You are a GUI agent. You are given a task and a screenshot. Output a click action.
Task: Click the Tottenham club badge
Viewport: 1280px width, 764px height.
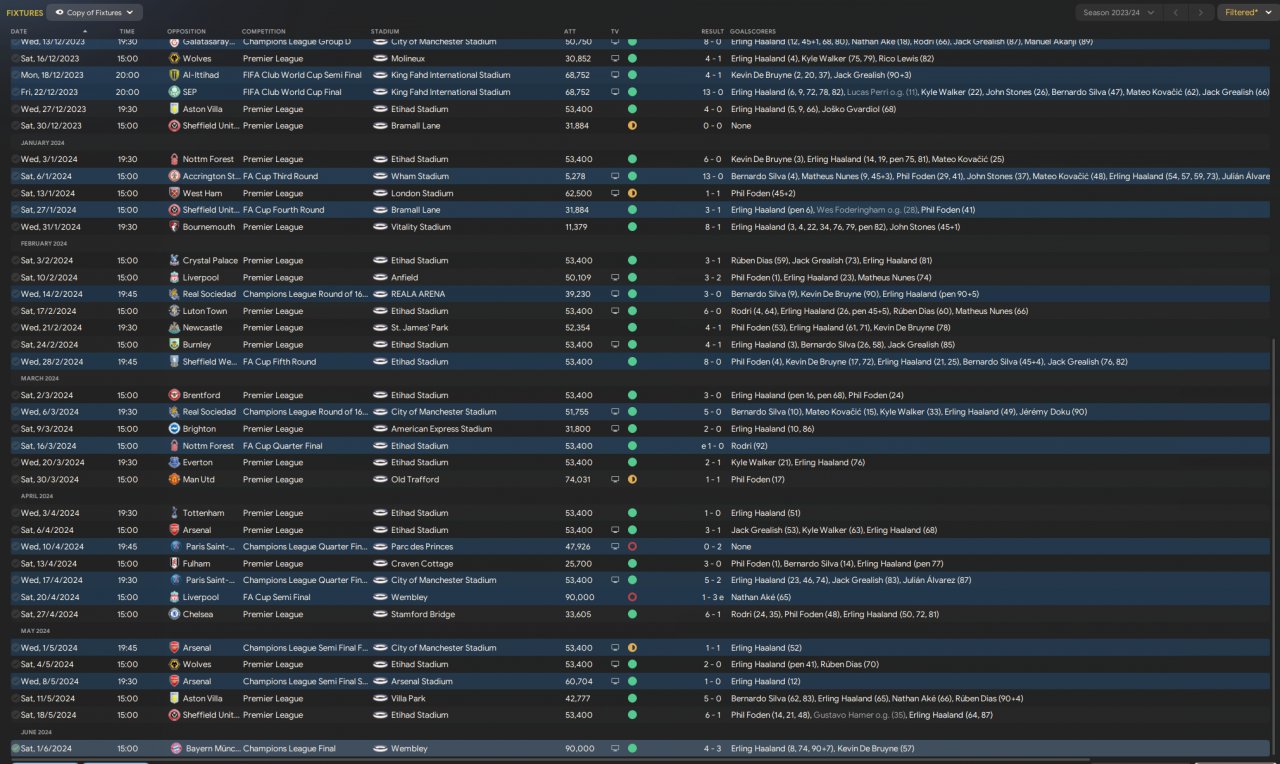pos(175,513)
